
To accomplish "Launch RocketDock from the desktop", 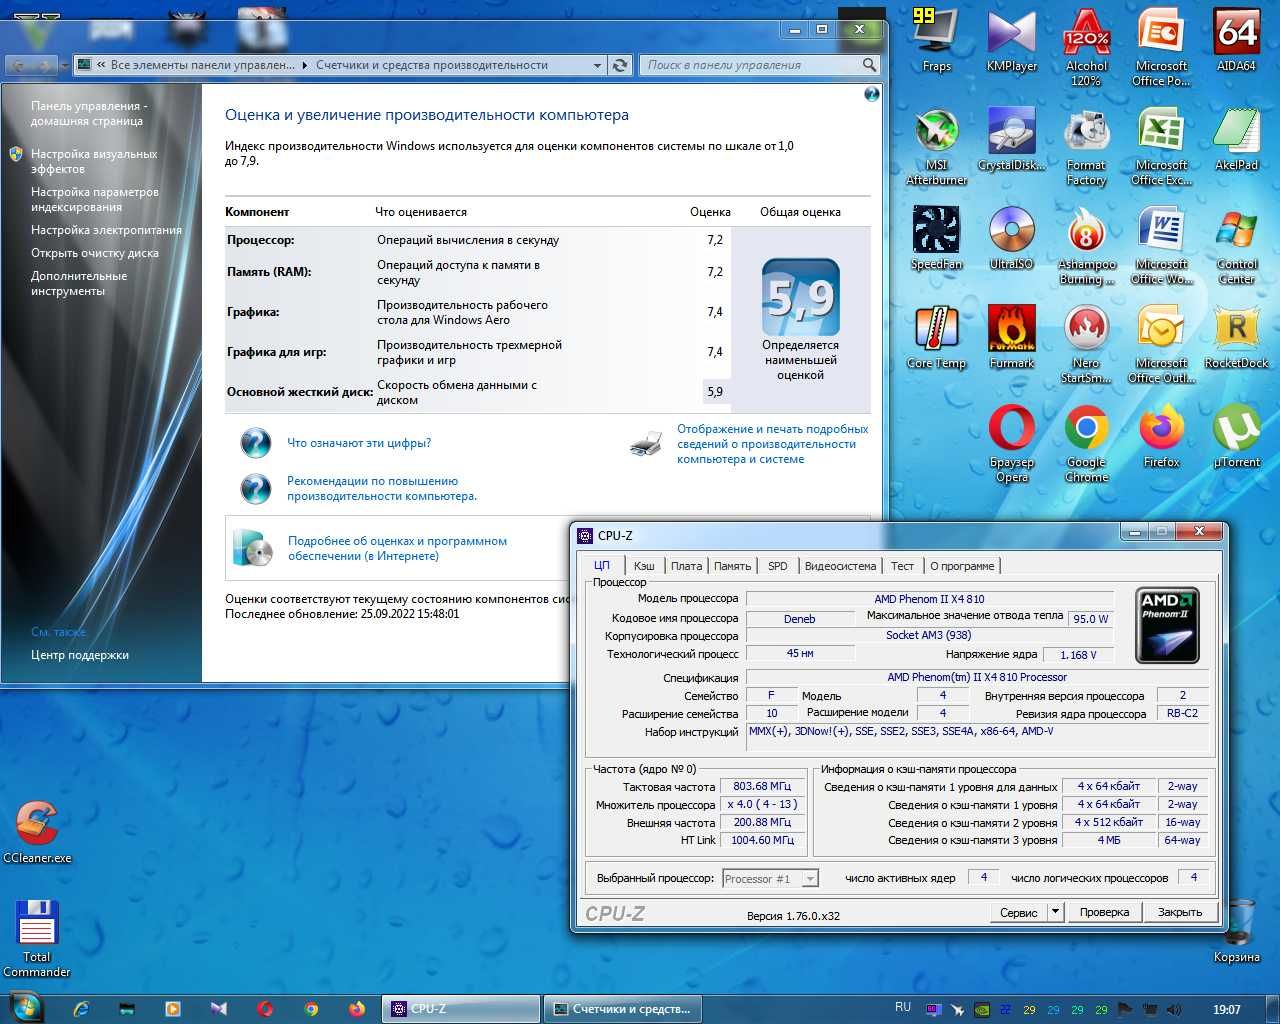I will [x=1236, y=337].
